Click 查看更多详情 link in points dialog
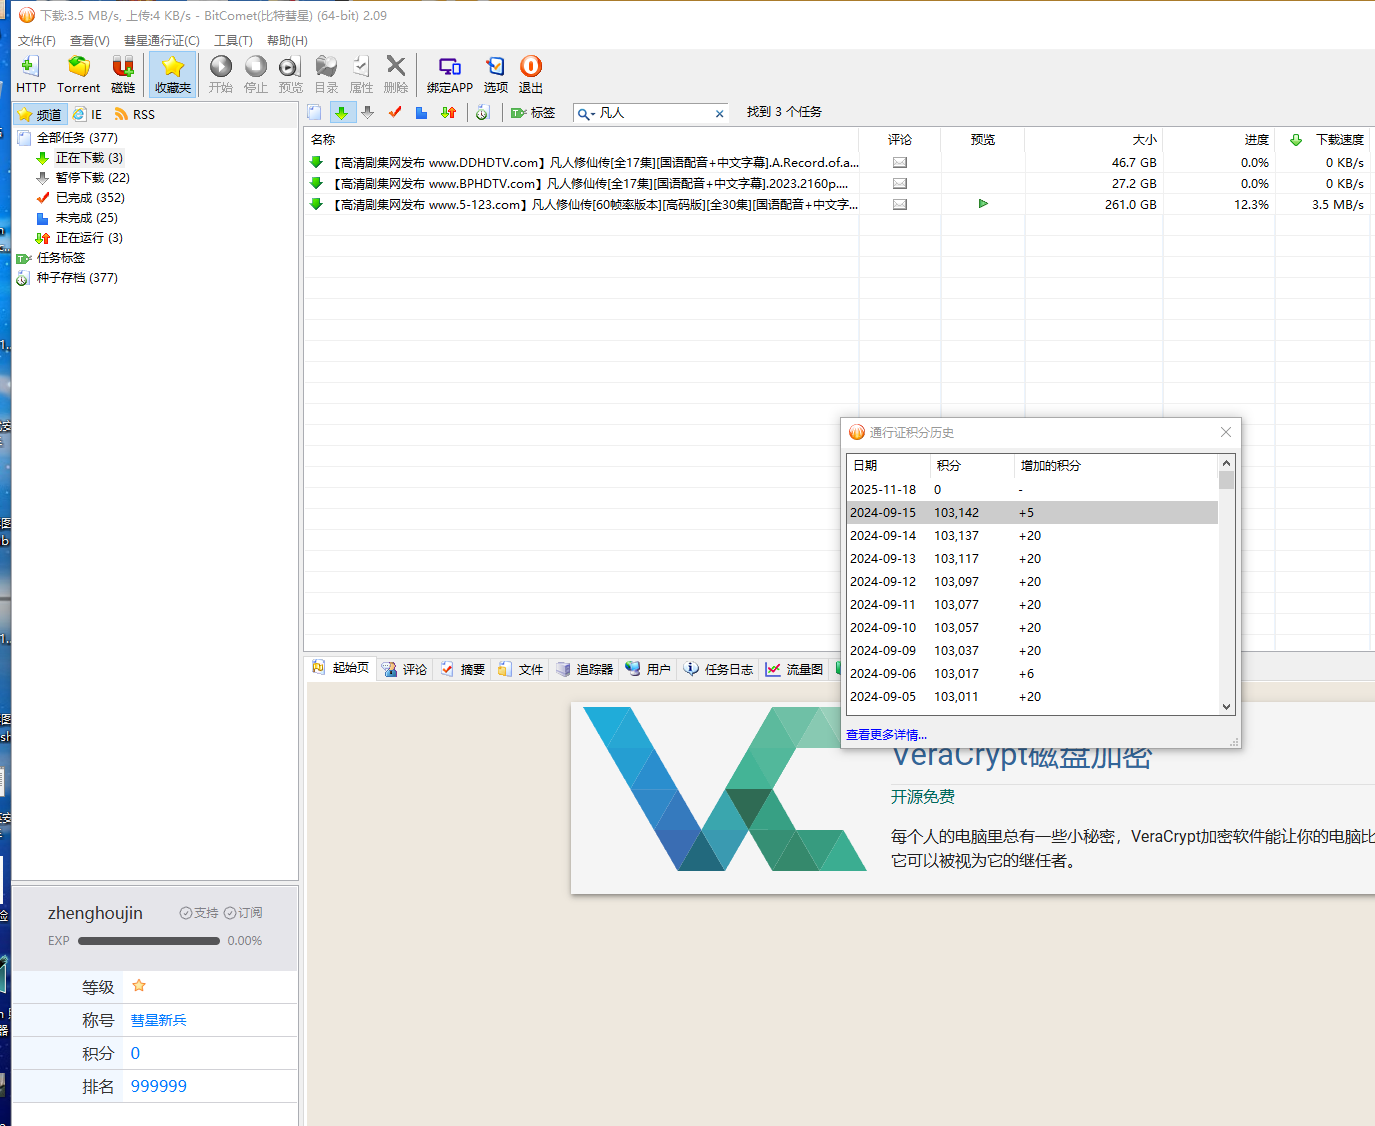 click(x=886, y=735)
